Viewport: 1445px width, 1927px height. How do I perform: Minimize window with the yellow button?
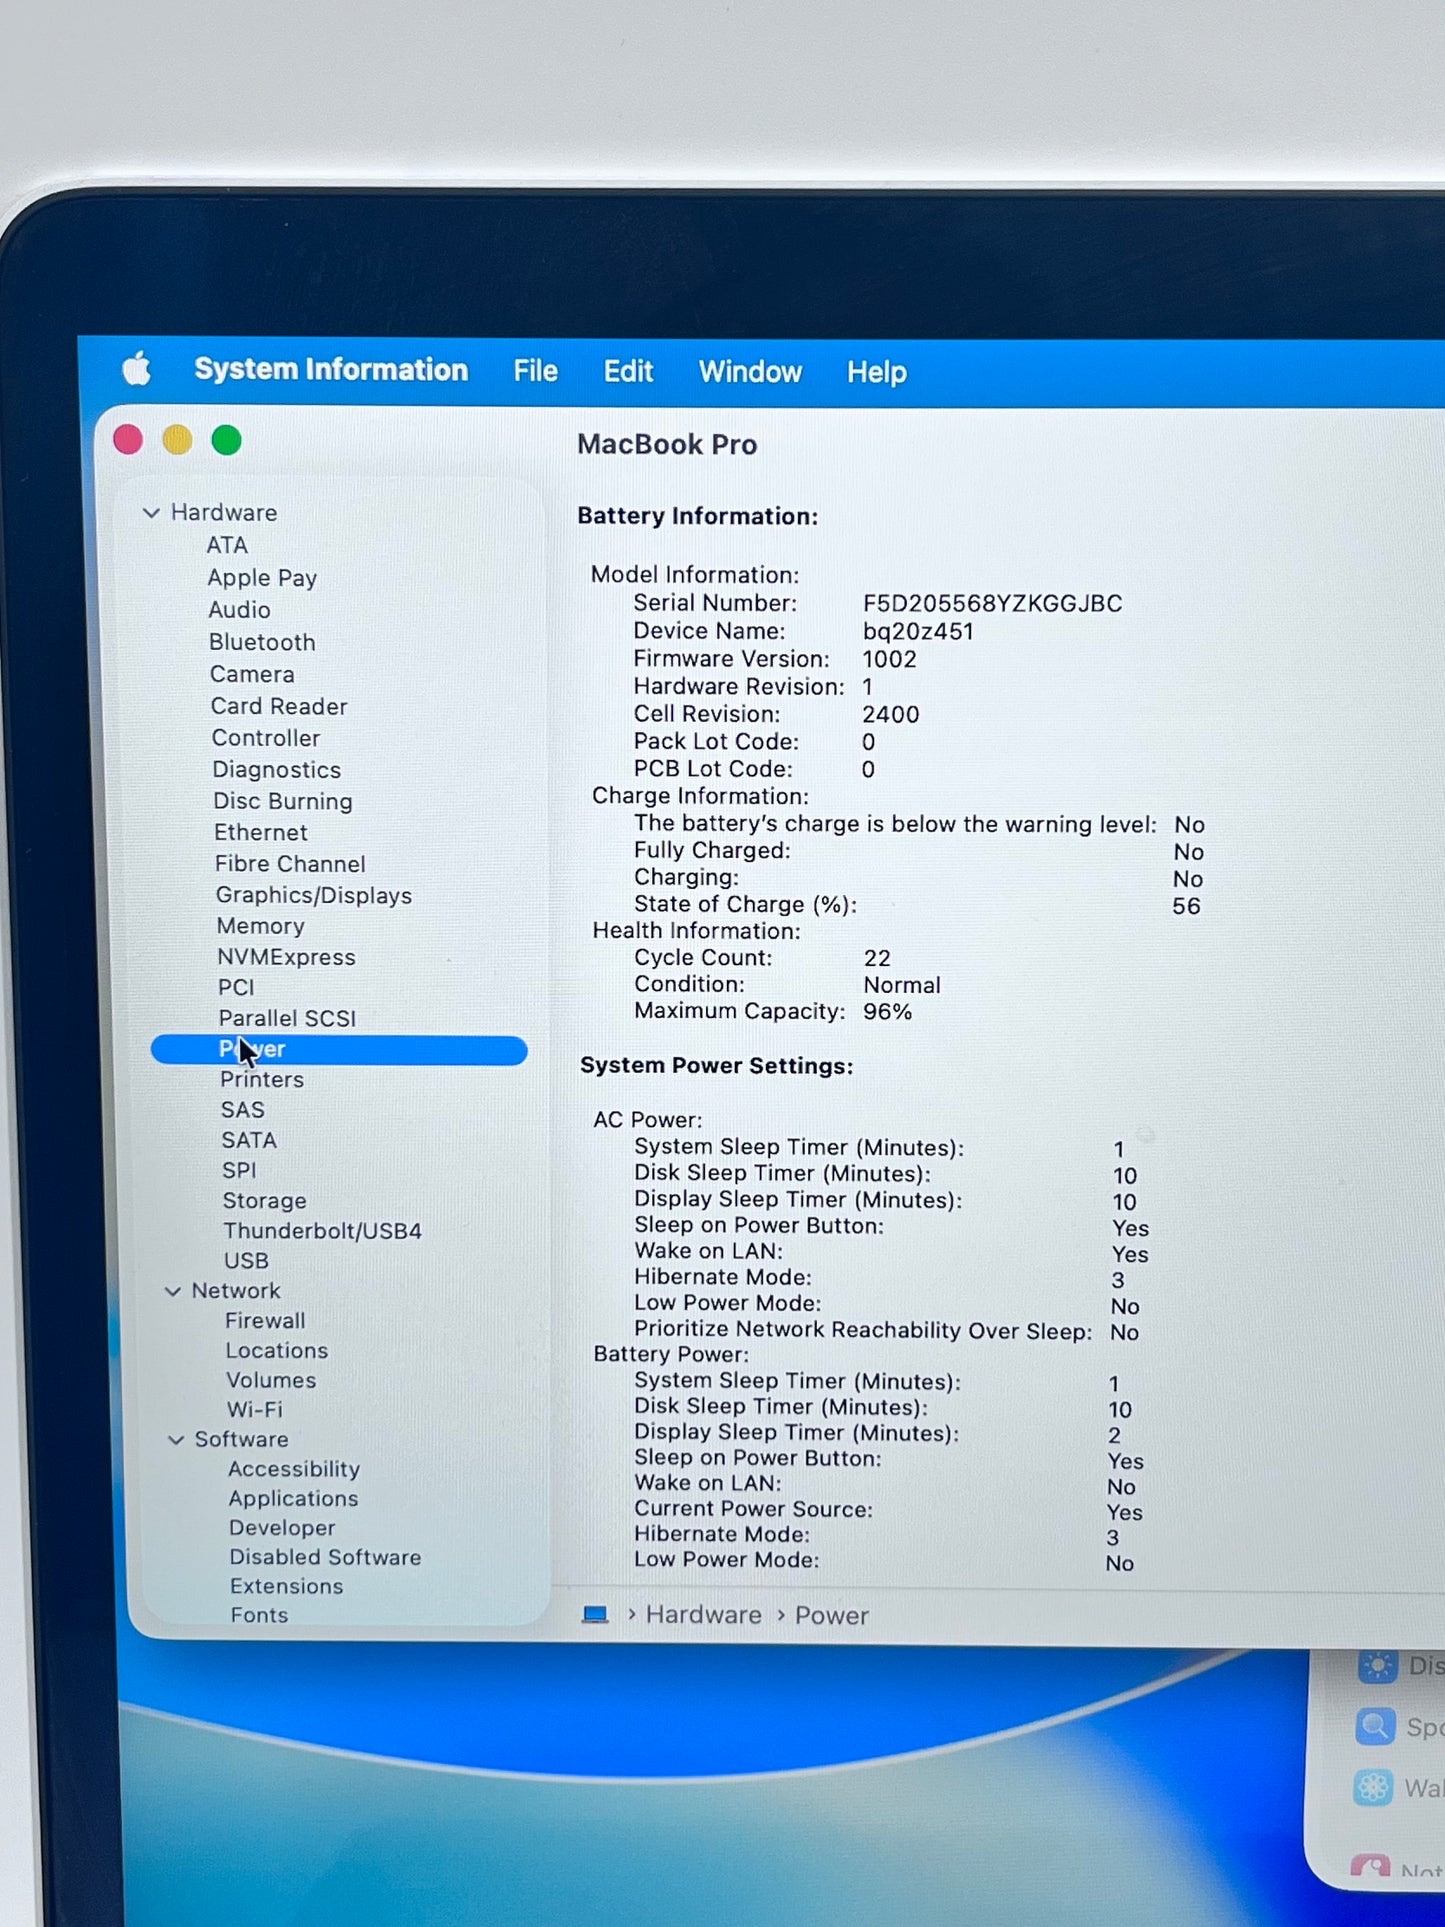[177, 439]
